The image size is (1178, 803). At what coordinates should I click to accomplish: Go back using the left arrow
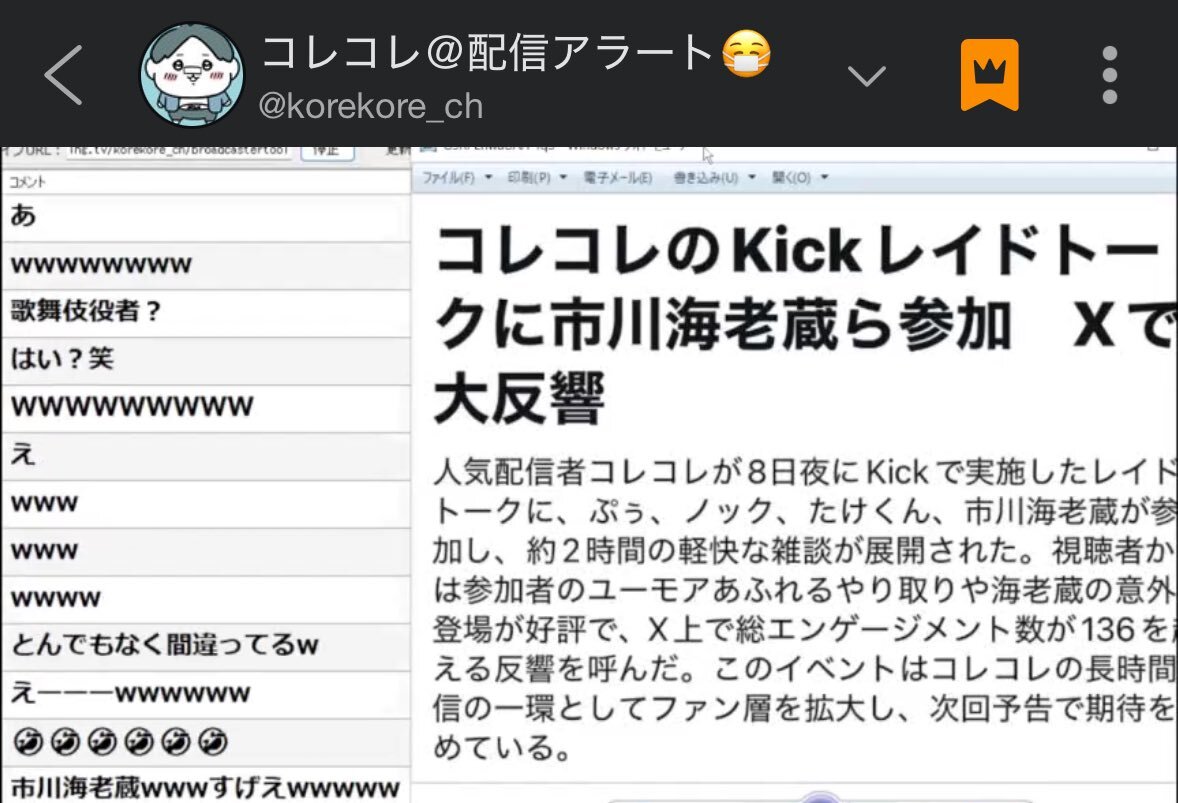tap(63, 74)
